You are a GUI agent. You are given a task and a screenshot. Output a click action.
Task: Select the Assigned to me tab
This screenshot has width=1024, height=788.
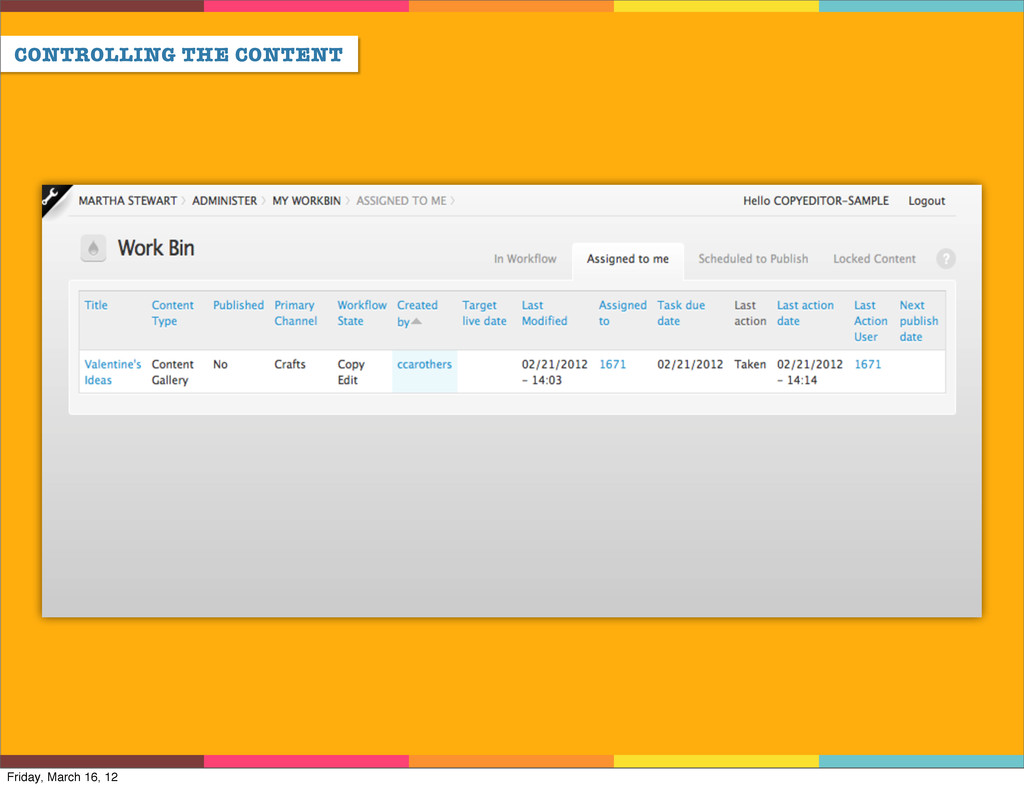pos(628,259)
